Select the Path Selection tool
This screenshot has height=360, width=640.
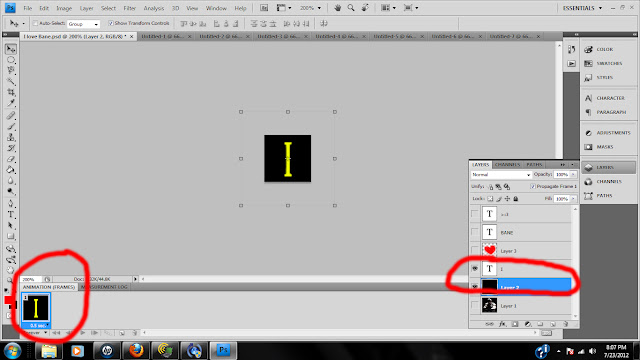(x=11, y=225)
